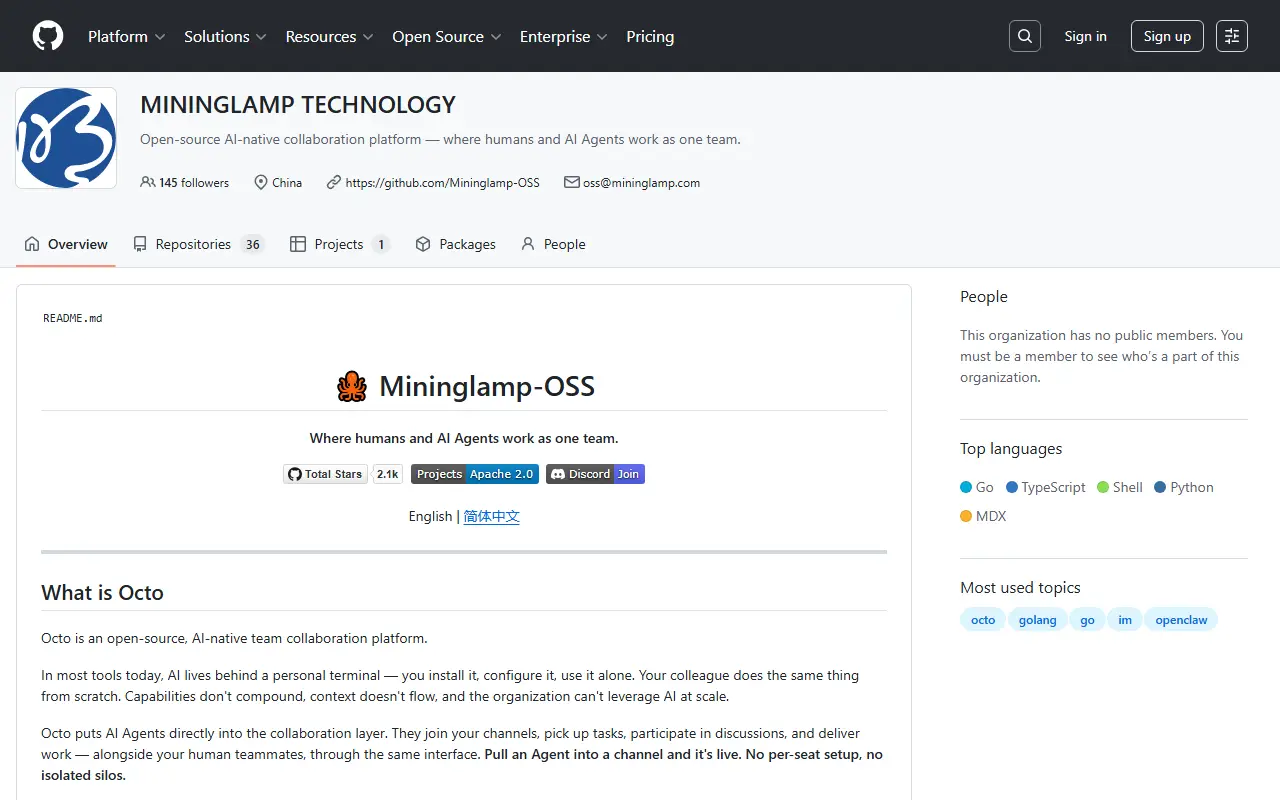The width and height of the screenshot is (1280, 800).
Task: Switch to the Packages tab
Action: pos(455,244)
